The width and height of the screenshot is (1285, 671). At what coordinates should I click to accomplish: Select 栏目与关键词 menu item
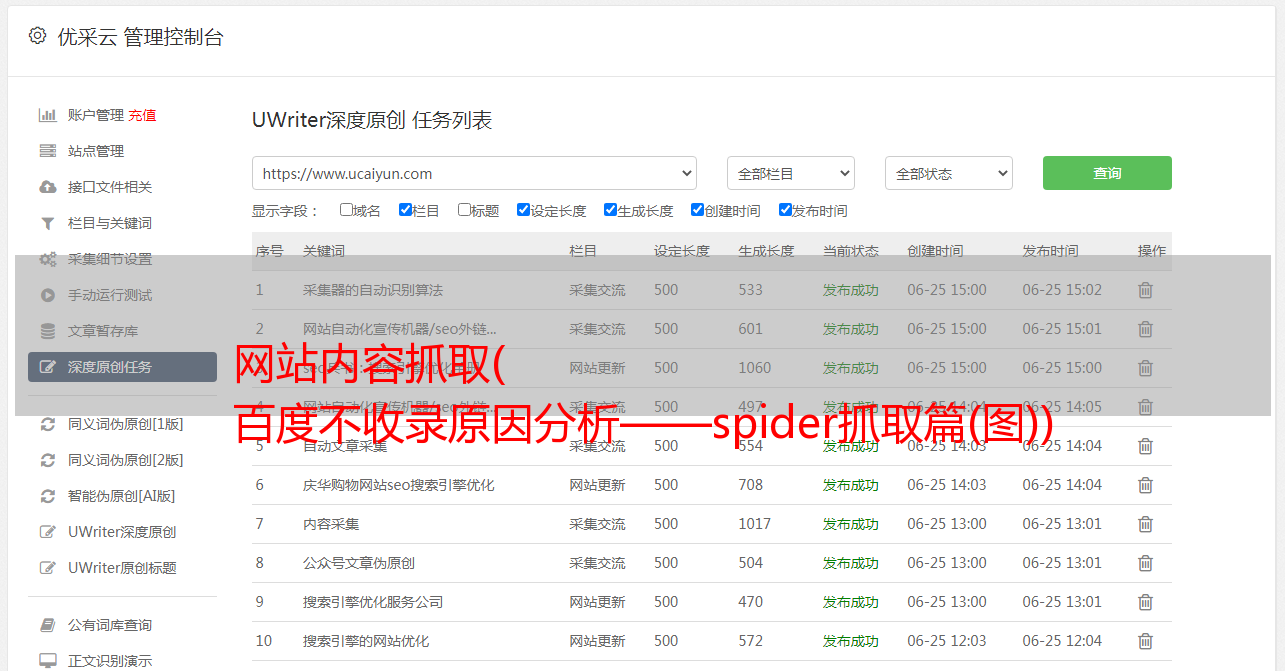click(x=110, y=223)
